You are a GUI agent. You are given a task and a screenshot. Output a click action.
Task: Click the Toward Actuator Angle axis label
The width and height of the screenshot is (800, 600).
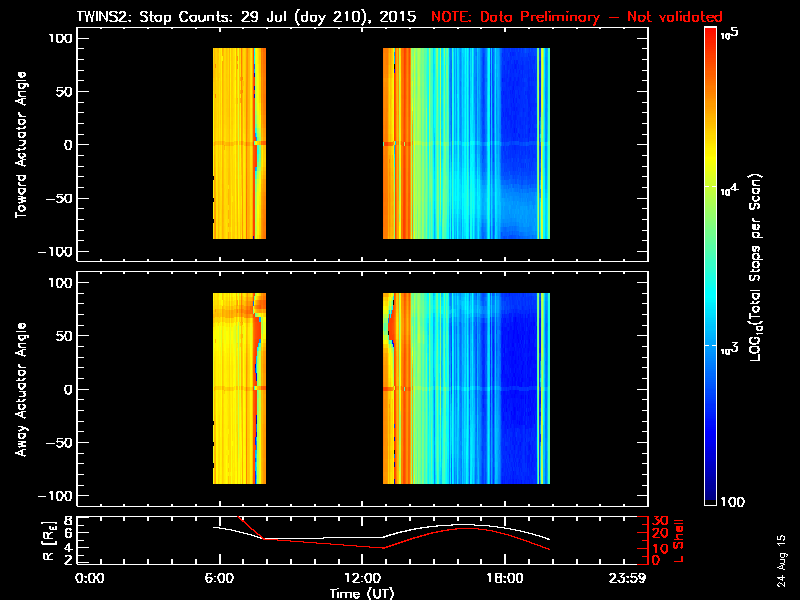coord(20,143)
